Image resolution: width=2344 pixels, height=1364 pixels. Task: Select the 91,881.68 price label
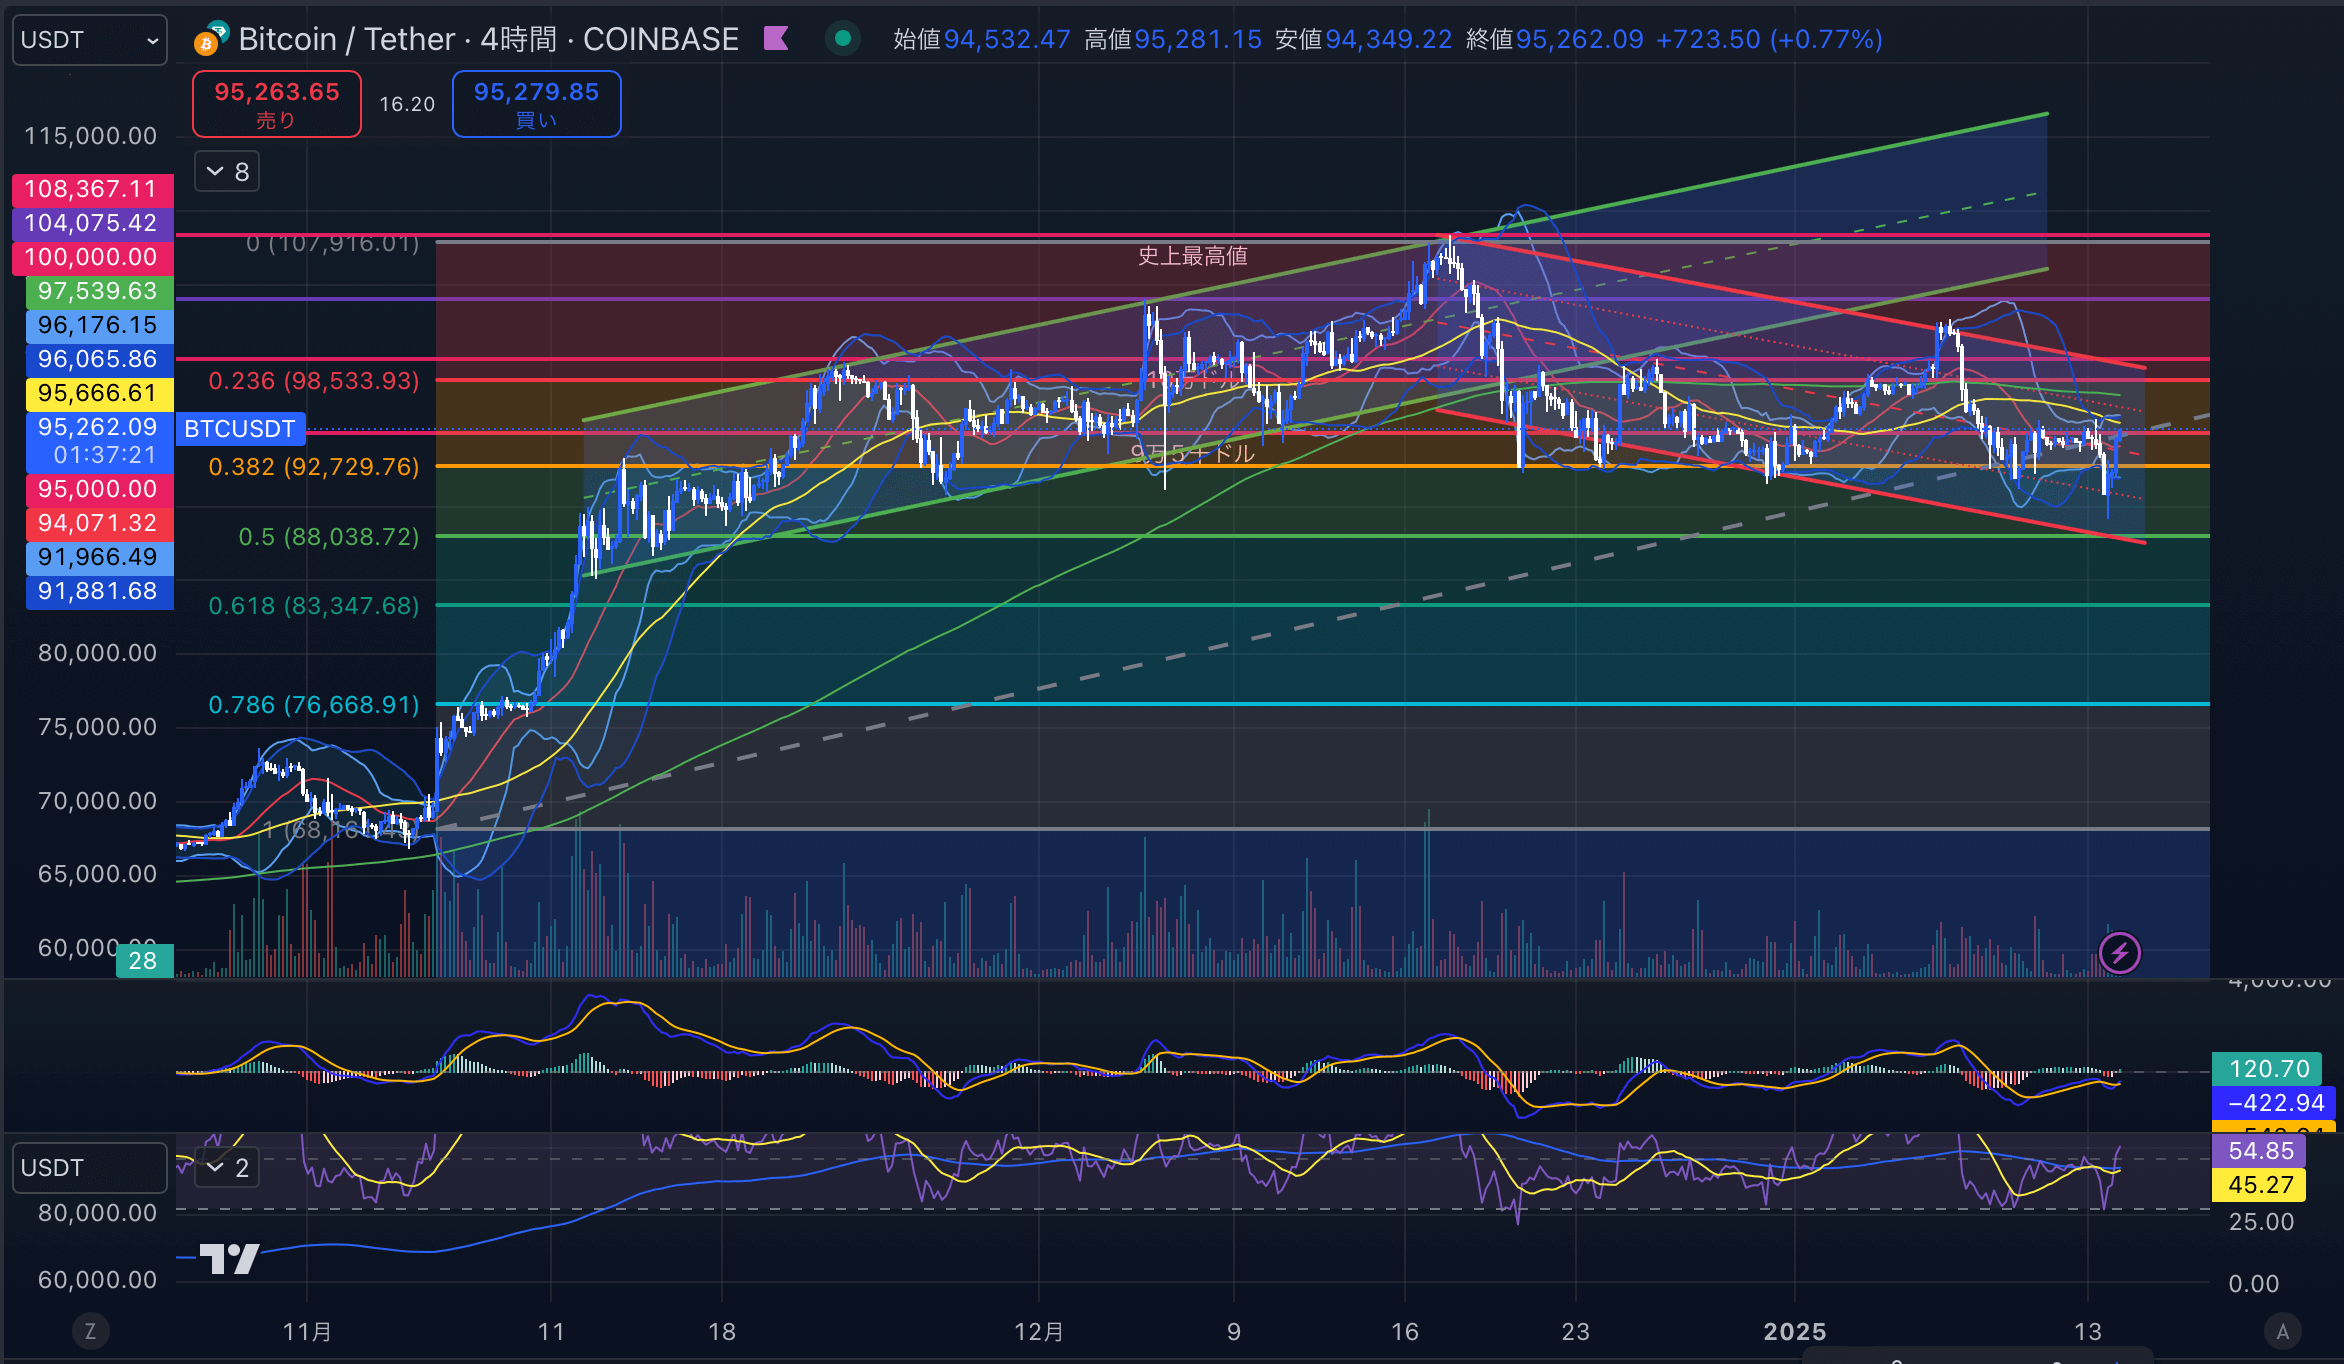point(98,591)
